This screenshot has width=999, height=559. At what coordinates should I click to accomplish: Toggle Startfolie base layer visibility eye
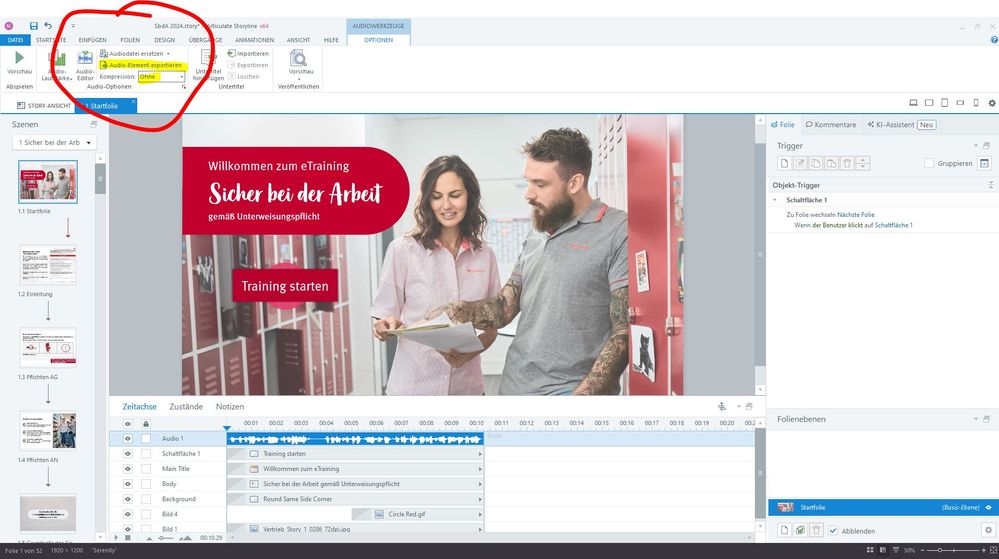pos(989,508)
